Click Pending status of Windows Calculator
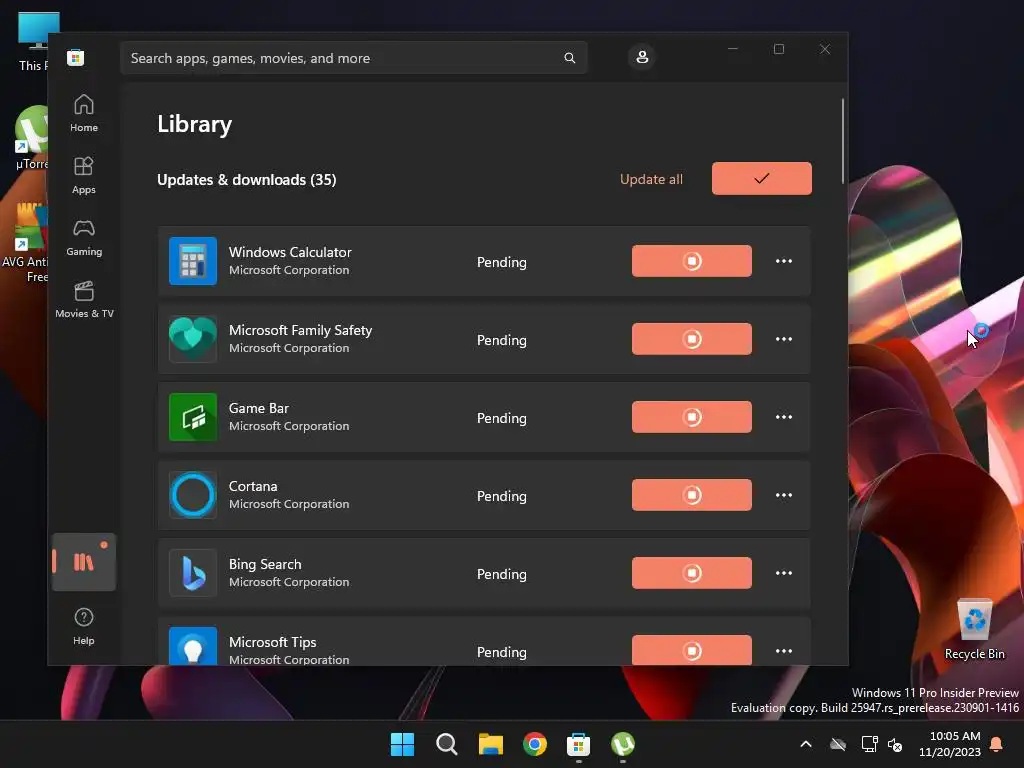Screen dimensions: 1024x768 [502, 262]
